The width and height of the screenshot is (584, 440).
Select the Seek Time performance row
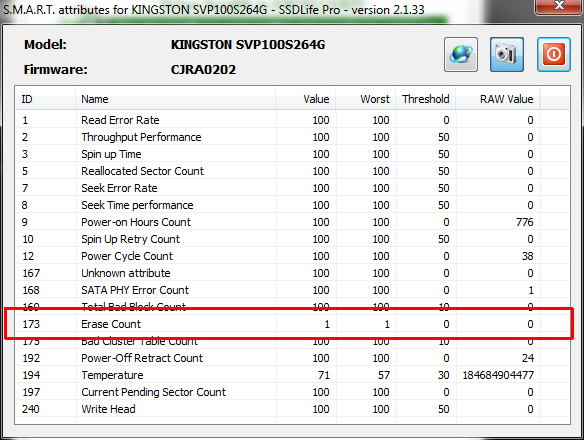292,205
